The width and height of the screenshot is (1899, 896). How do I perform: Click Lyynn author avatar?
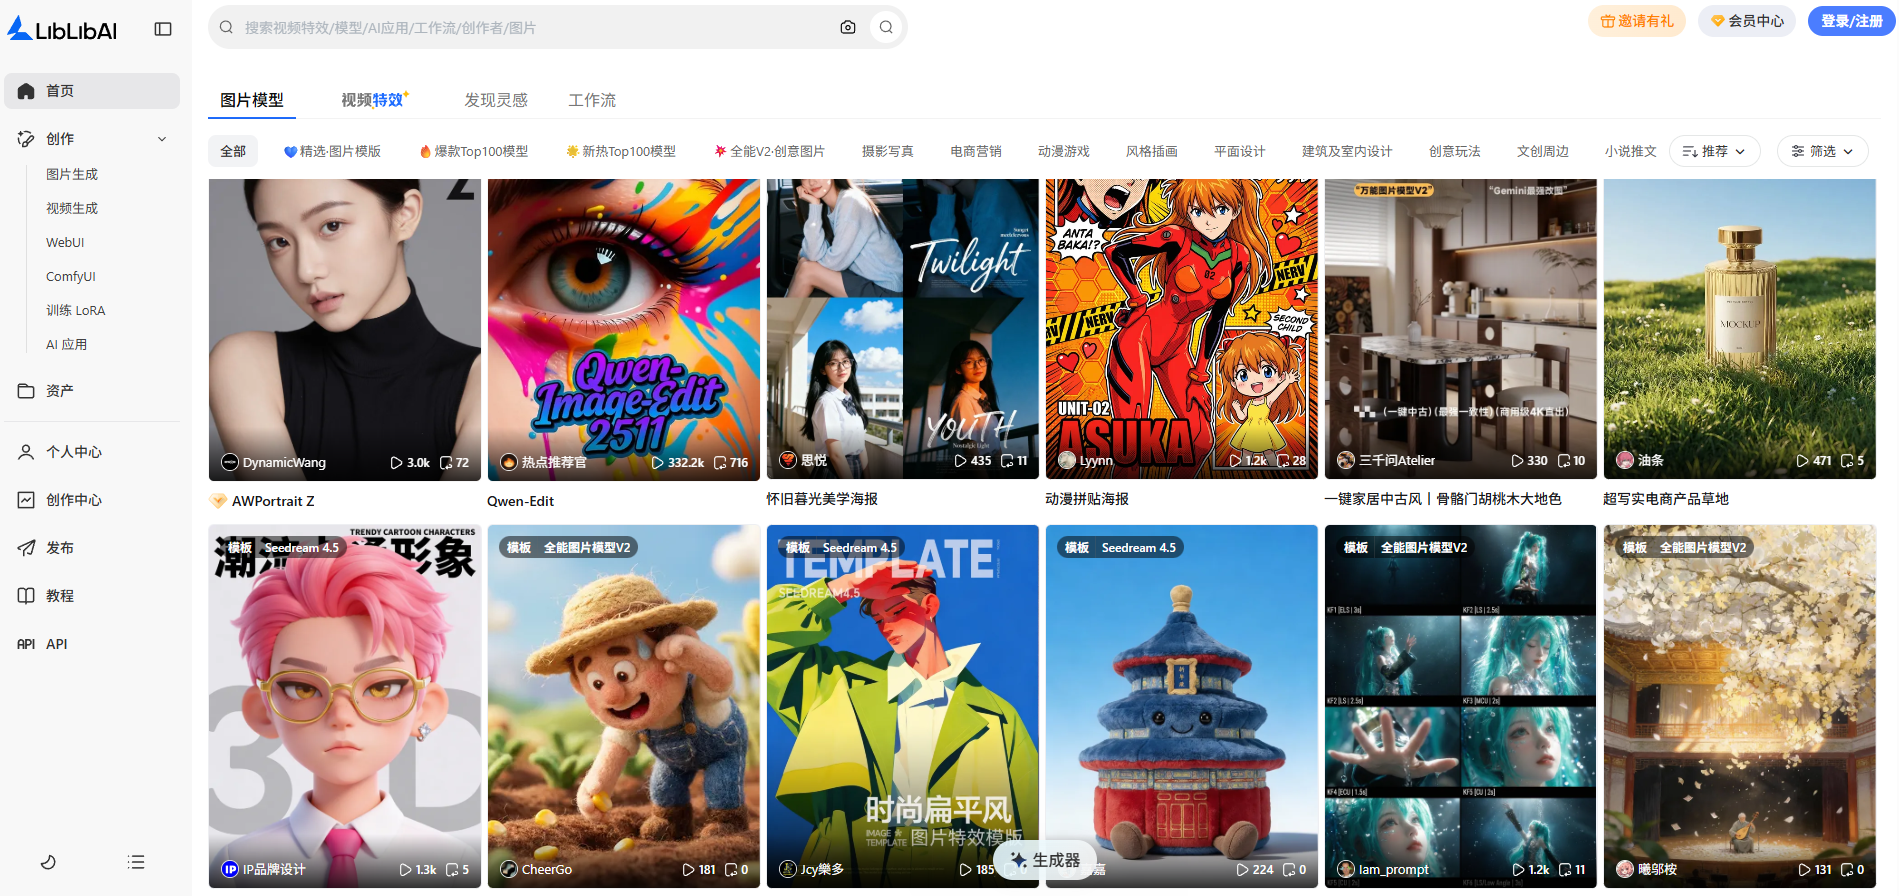coord(1067,460)
